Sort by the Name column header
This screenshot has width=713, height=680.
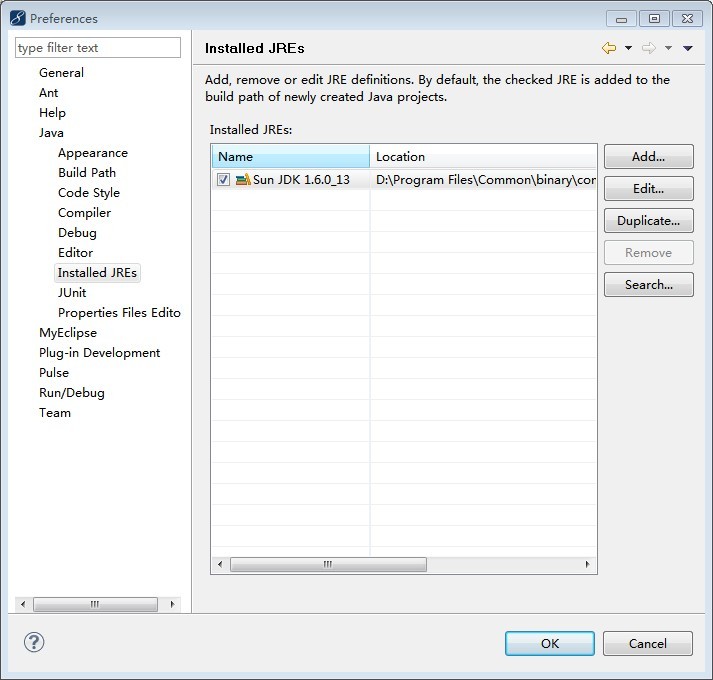point(291,156)
